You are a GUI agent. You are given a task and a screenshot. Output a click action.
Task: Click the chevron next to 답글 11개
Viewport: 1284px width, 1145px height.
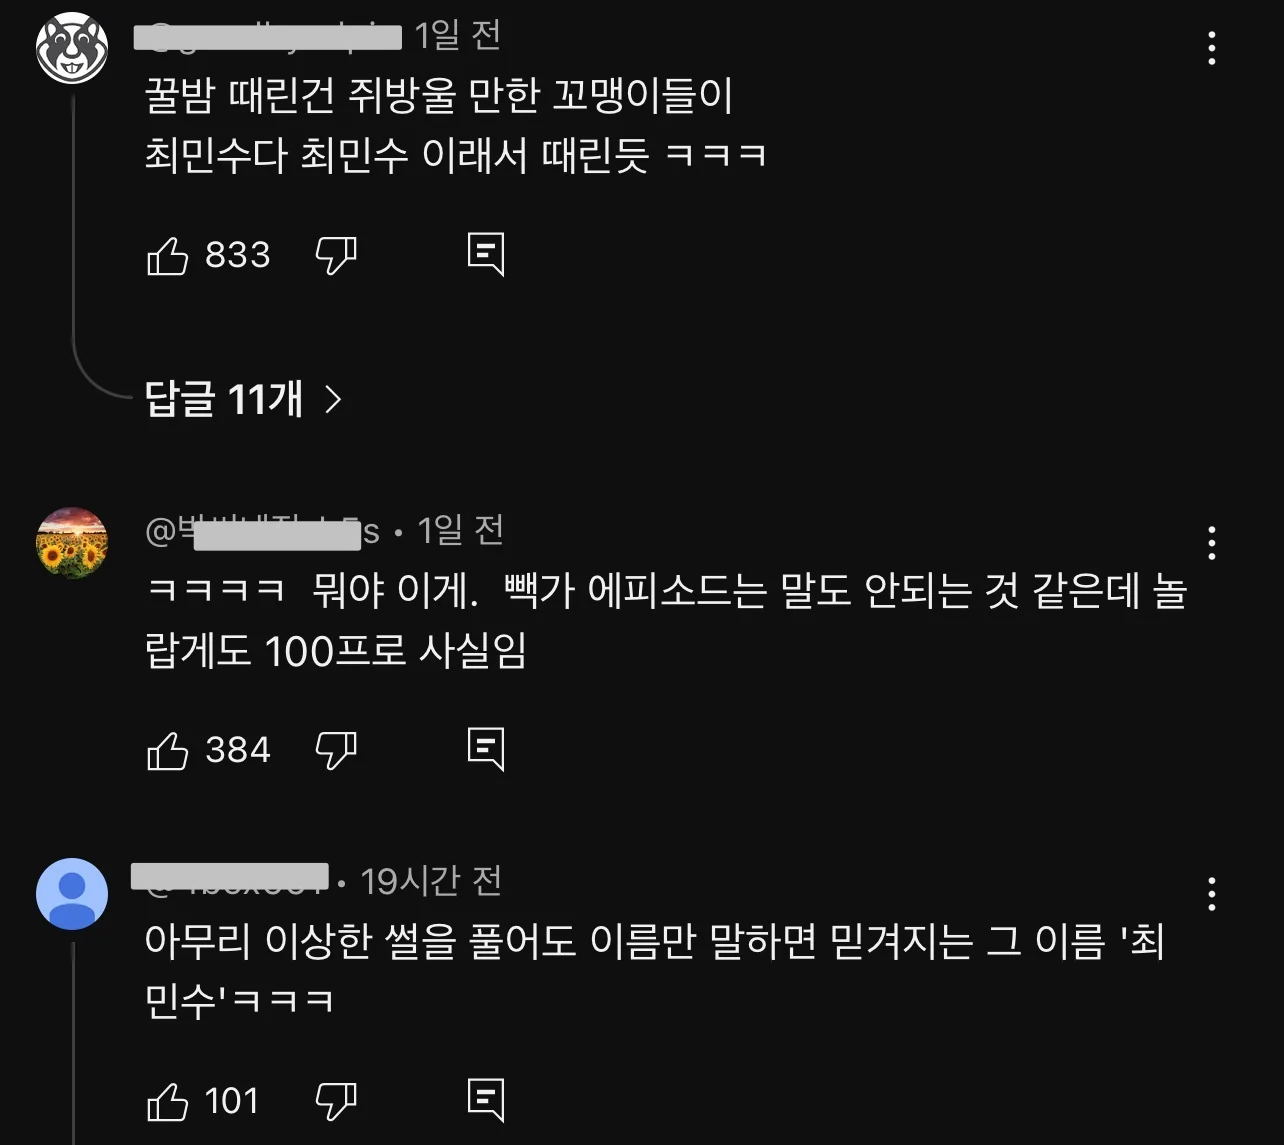click(x=333, y=400)
